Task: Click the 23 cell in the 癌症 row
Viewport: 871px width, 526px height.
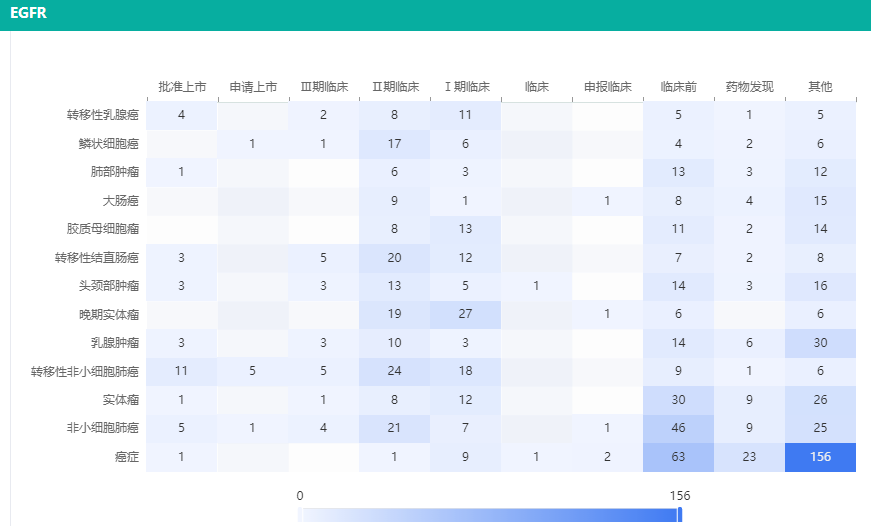Action: (749, 457)
